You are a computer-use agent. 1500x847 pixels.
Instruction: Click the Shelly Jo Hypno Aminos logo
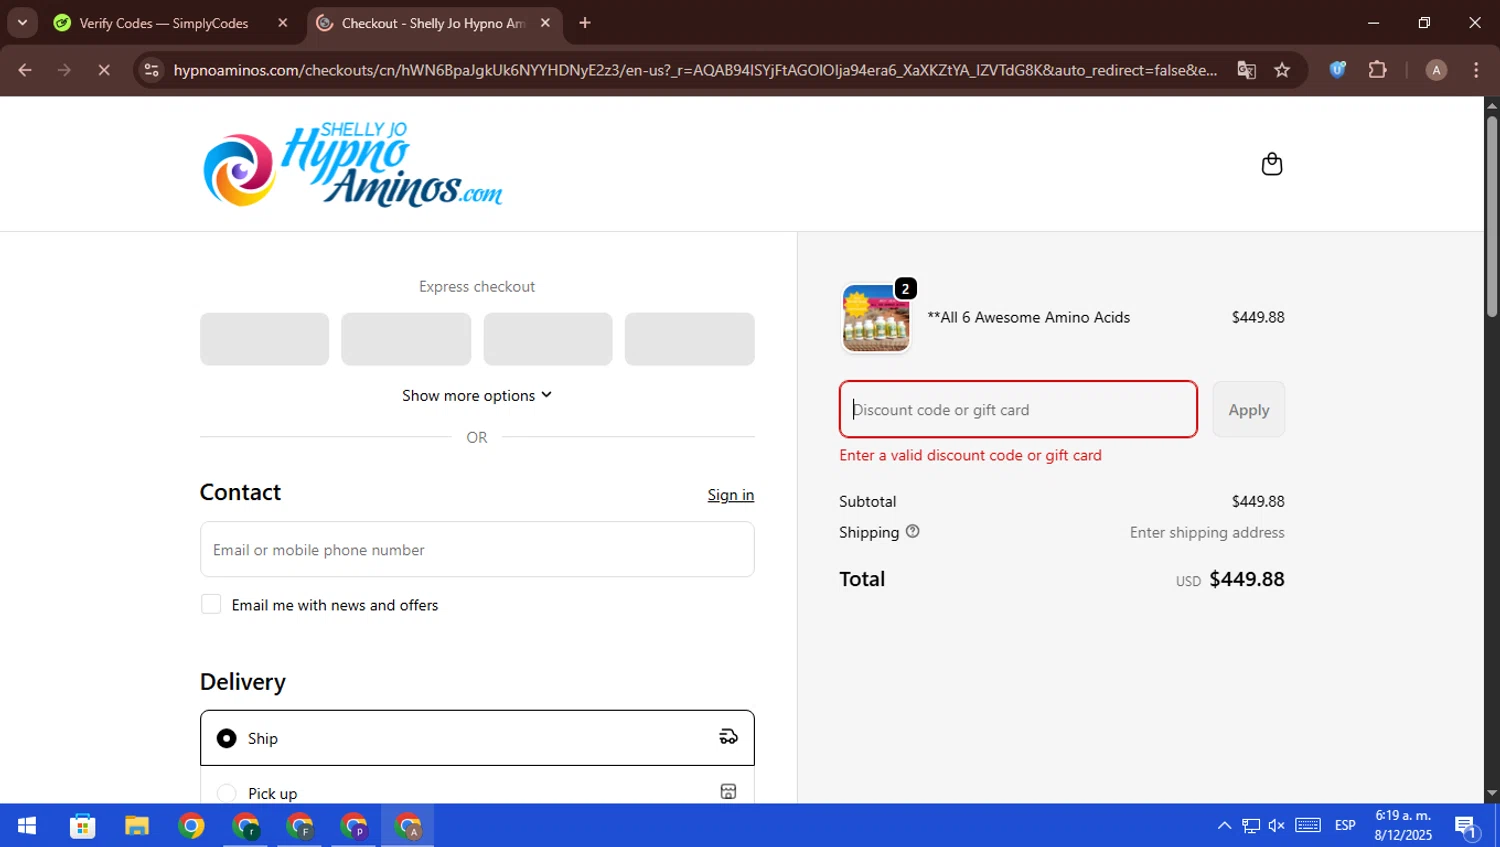click(353, 164)
